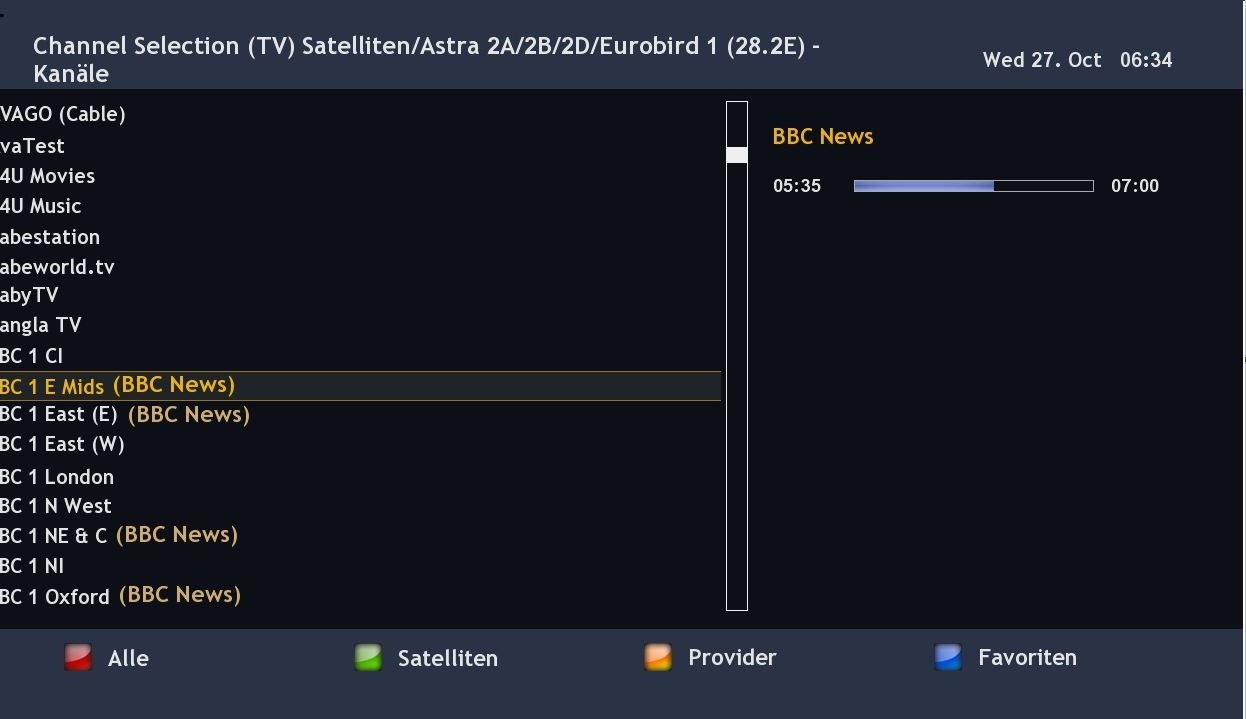The width and height of the screenshot is (1246, 719).
Task: Click the BBC News programme progress bar
Action: [x=973, y=186]
